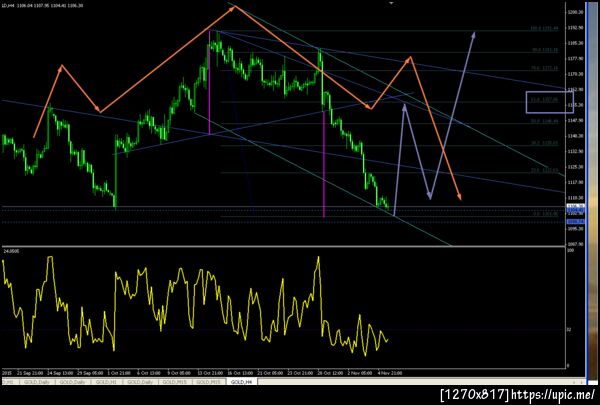Click the 100.0 Fibonacci level label
600x405 pixels.
[543, 28]
